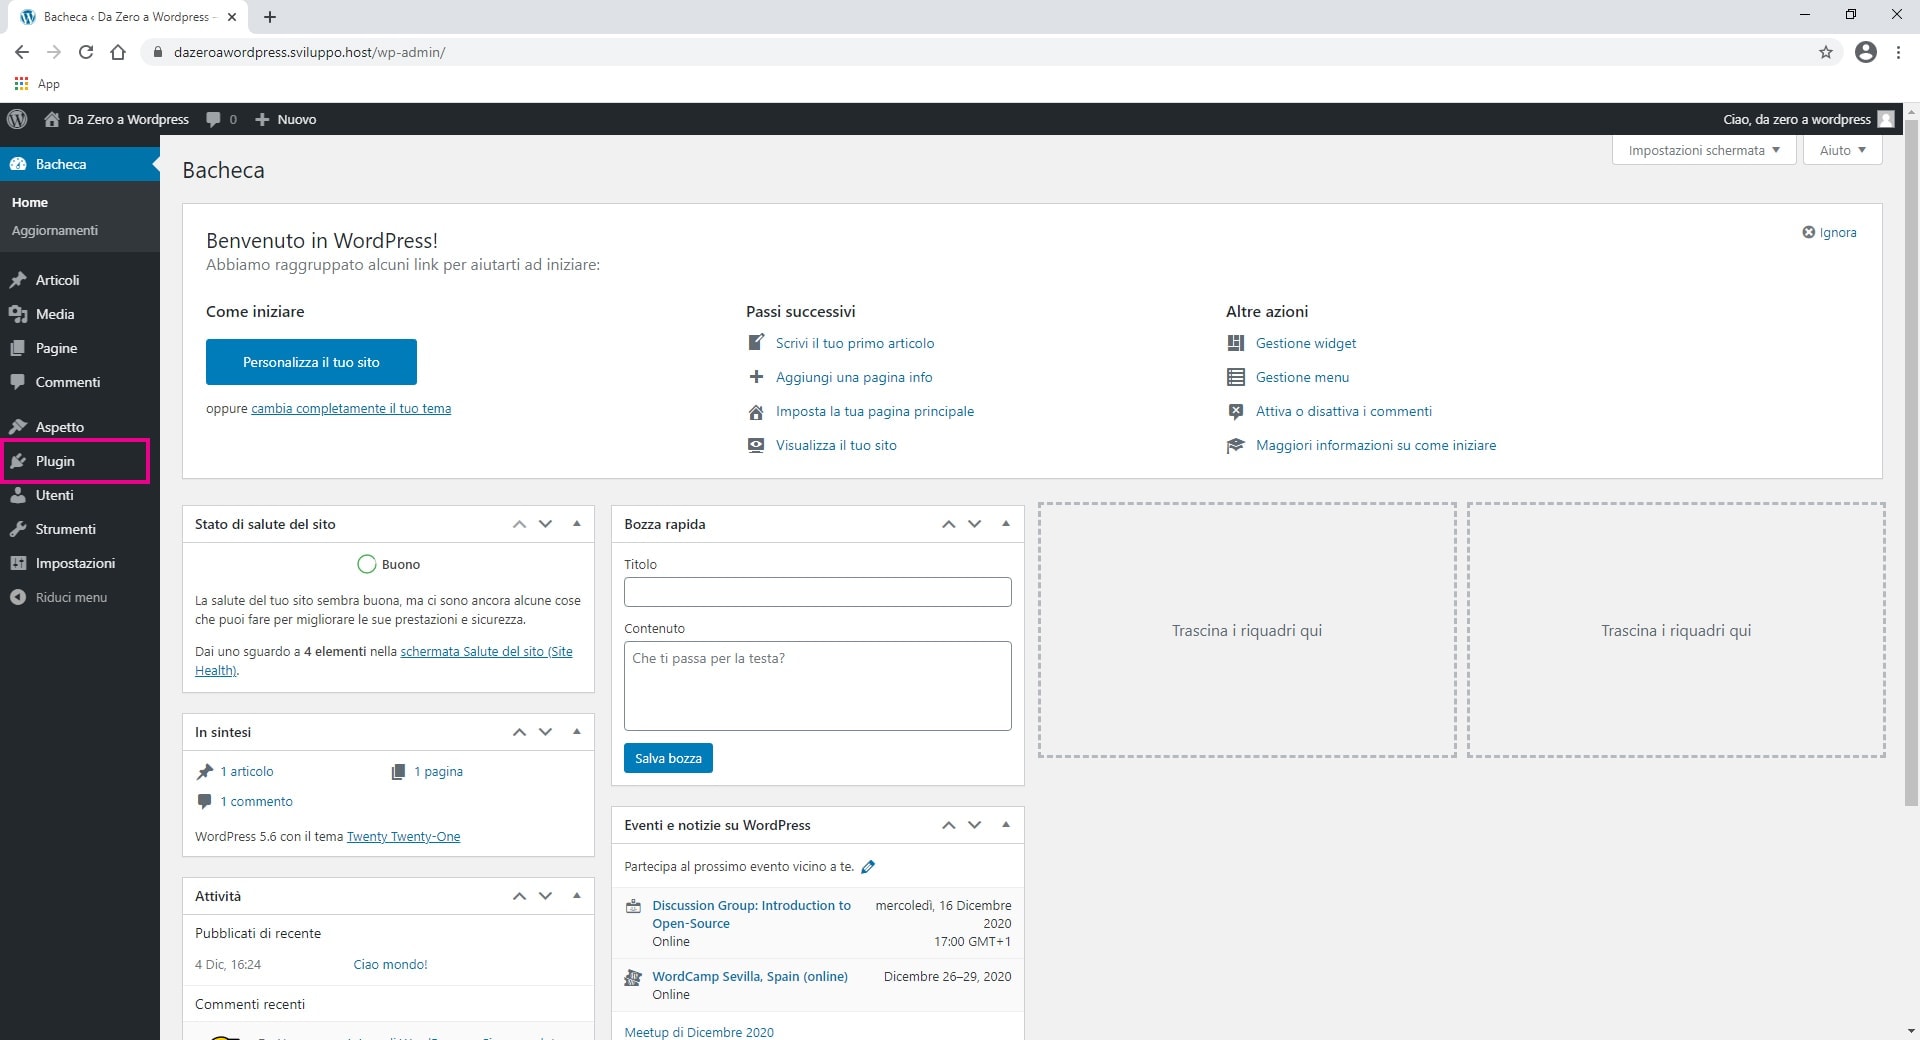Toggle the Stato di salute del sito panel

577,524
